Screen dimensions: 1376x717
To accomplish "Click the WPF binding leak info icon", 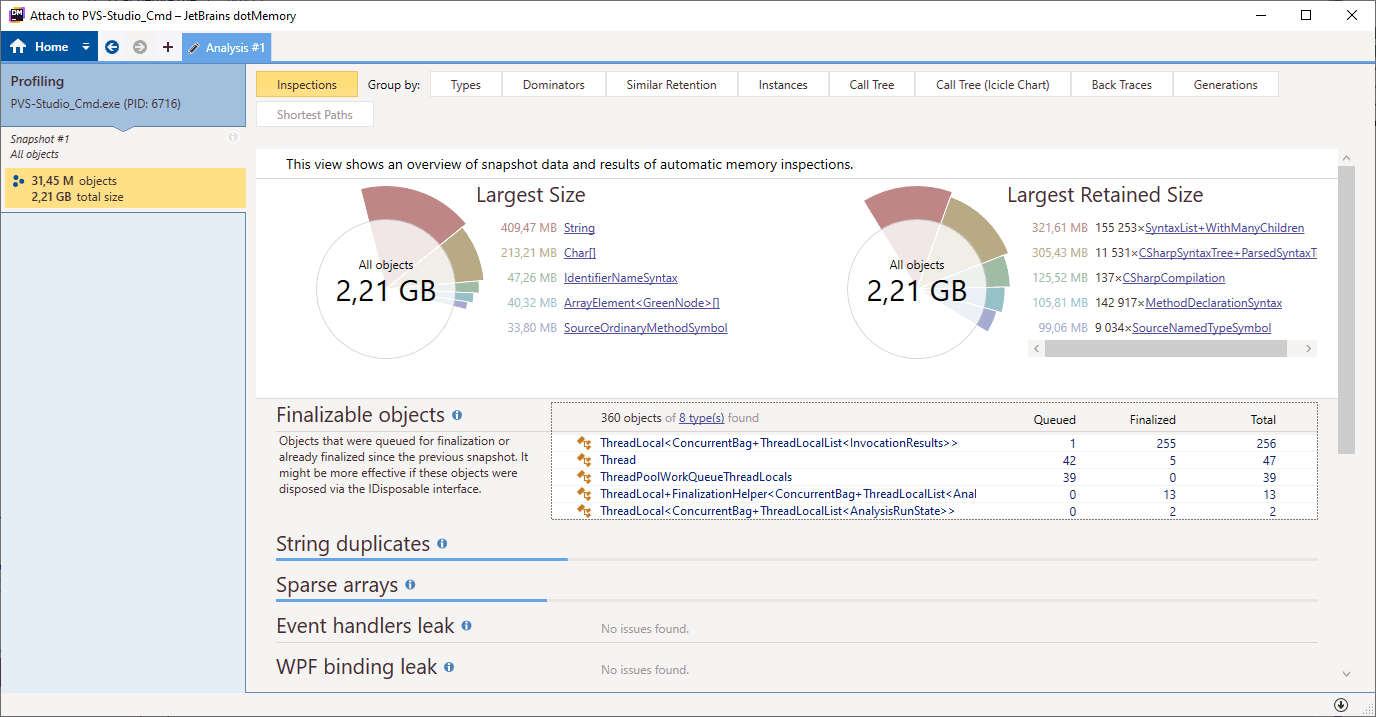I will (448, 667).
